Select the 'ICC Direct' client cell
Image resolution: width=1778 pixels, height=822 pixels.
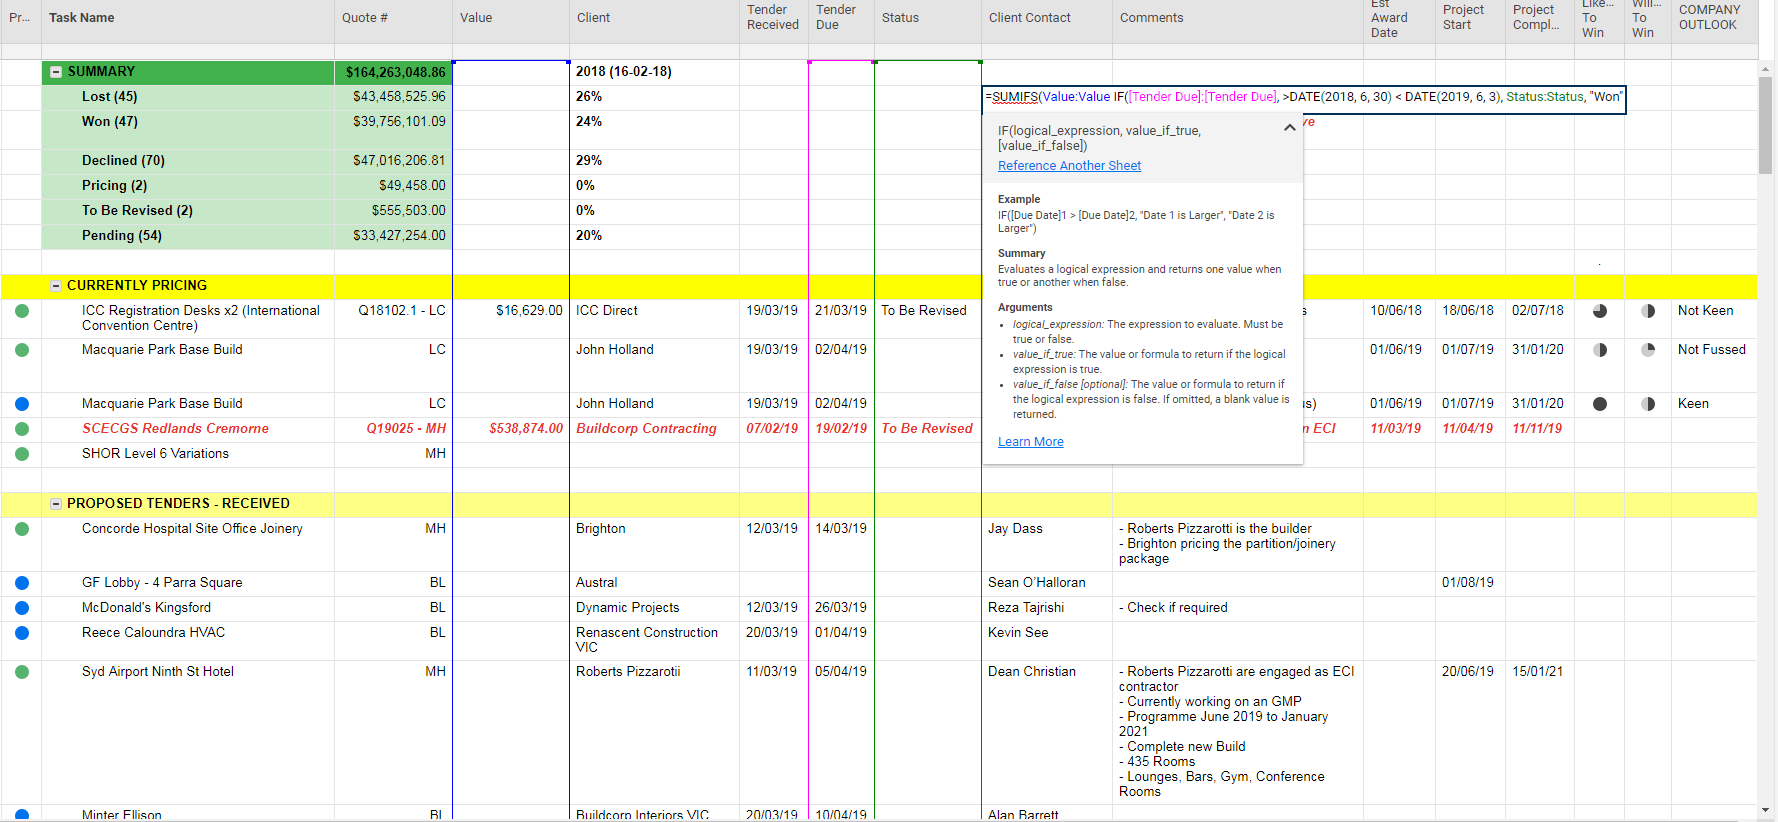tap(654, 318)
